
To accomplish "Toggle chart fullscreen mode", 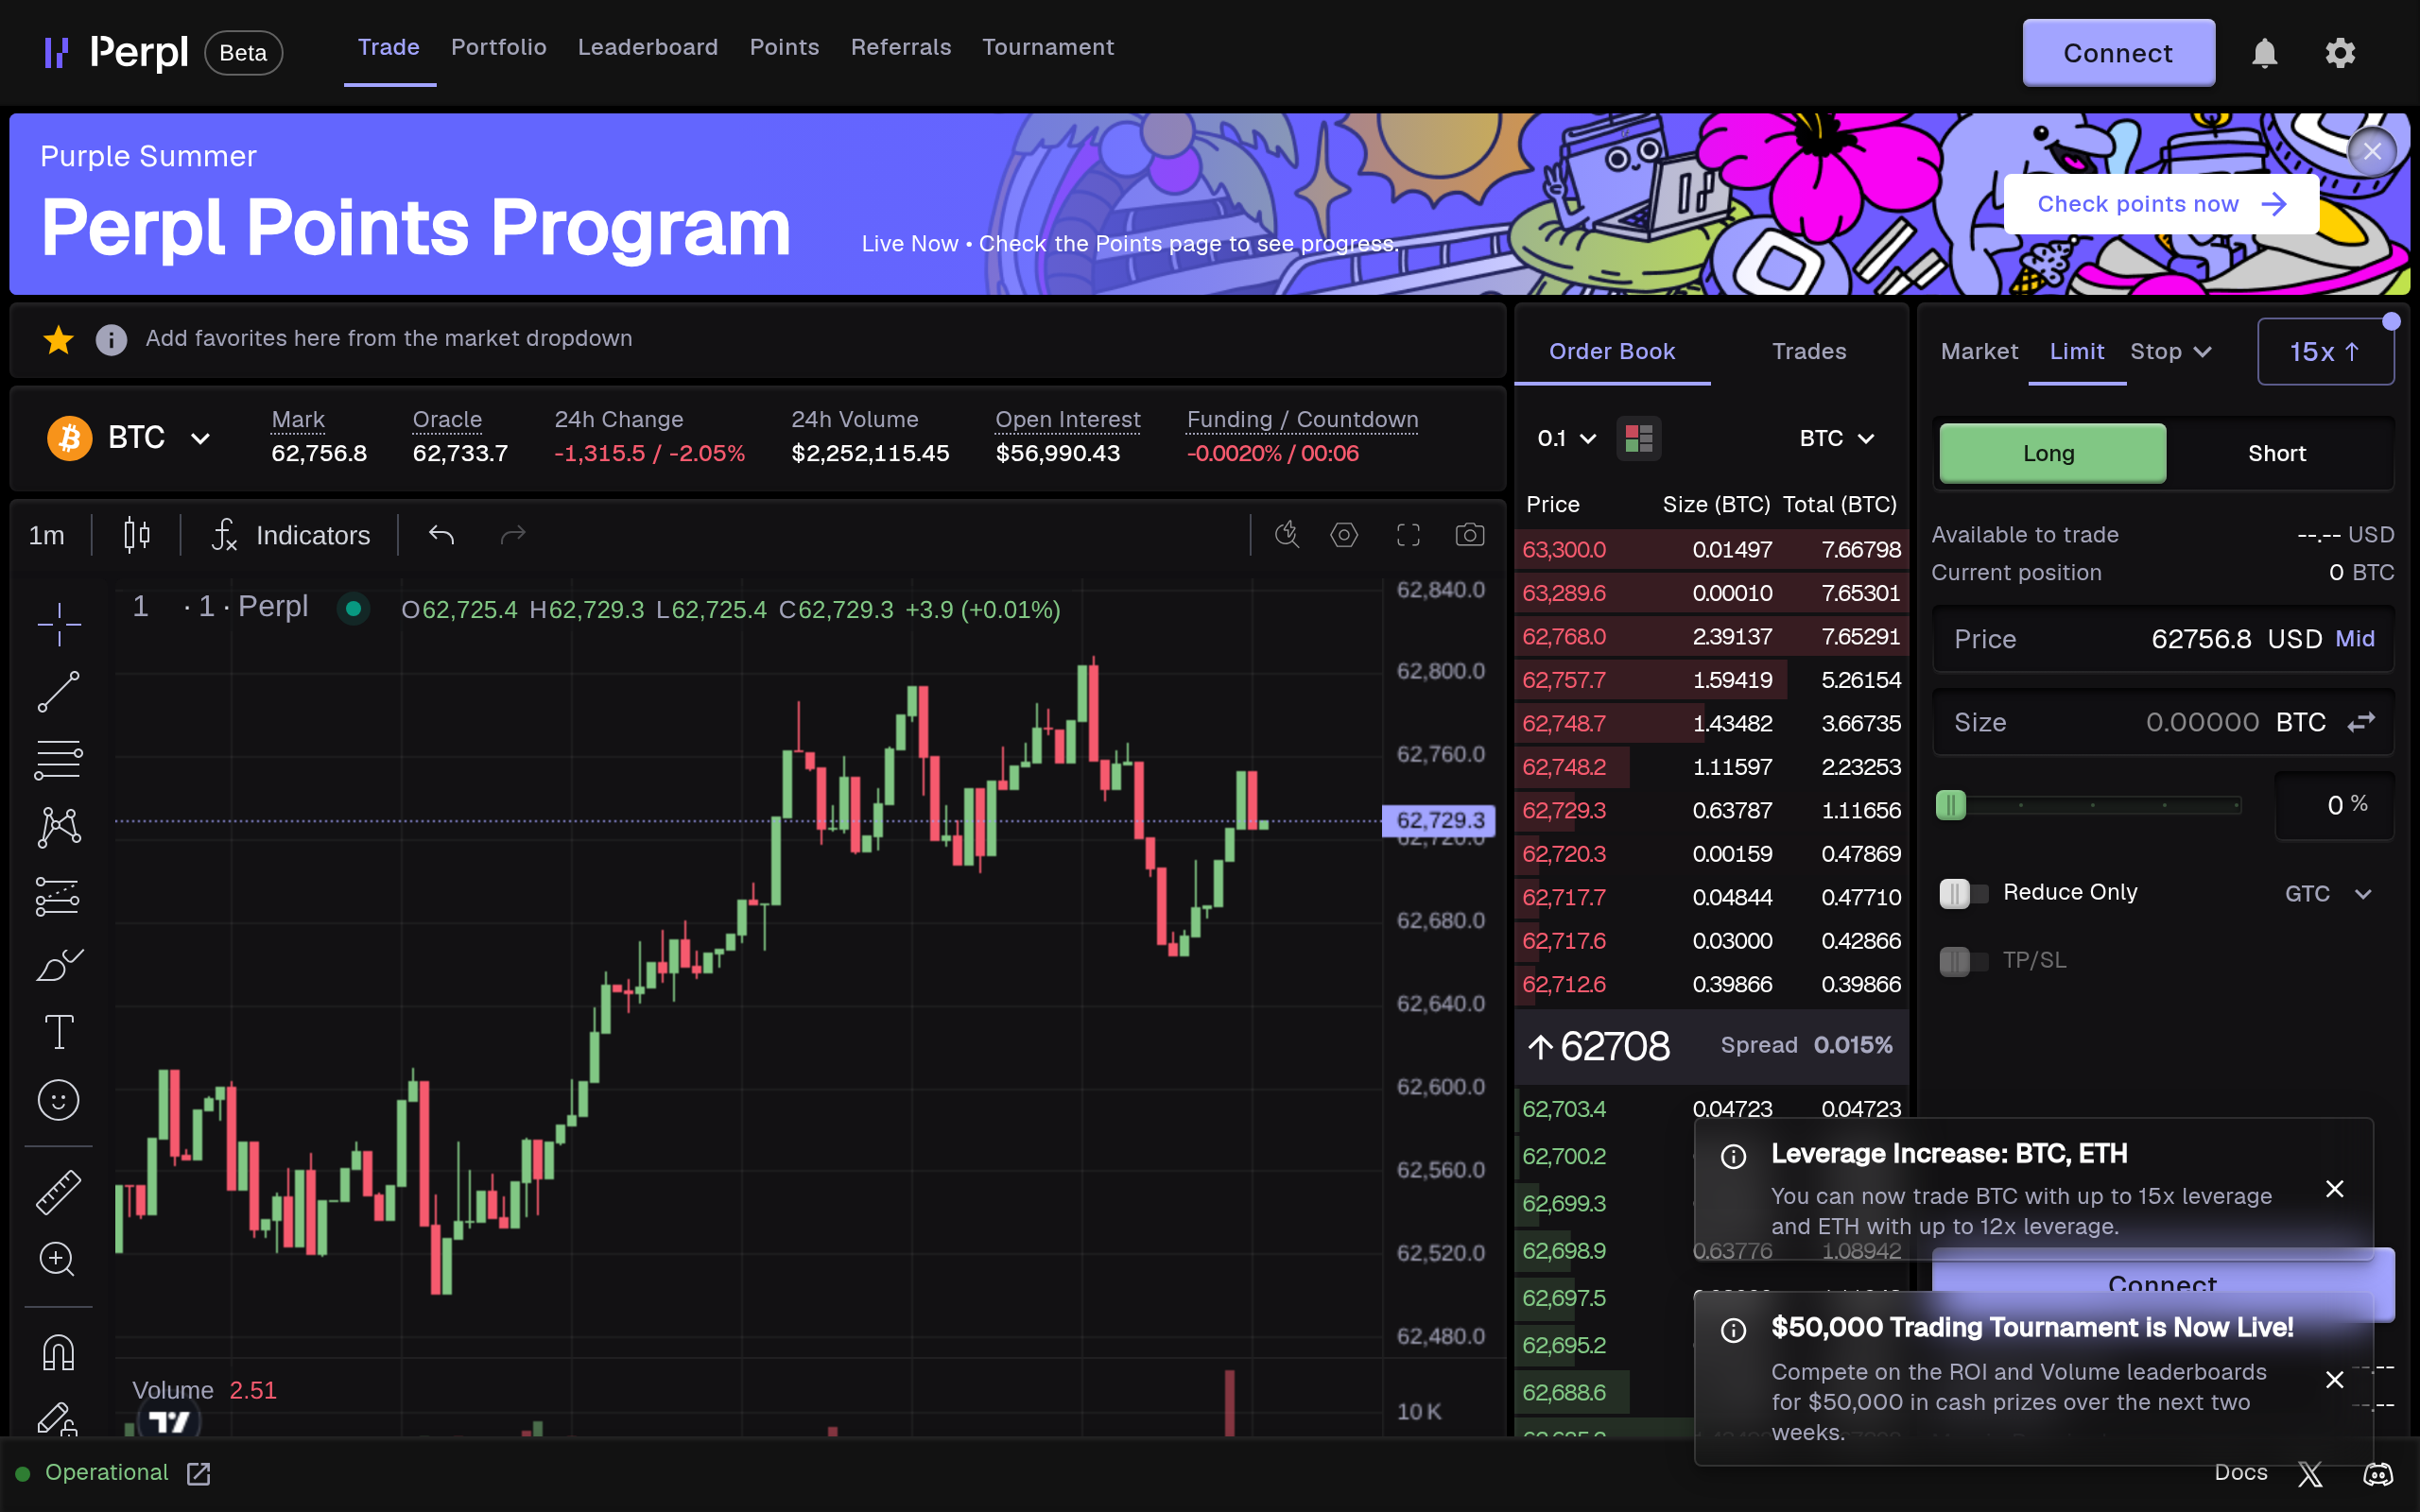I will point(1408,535).
